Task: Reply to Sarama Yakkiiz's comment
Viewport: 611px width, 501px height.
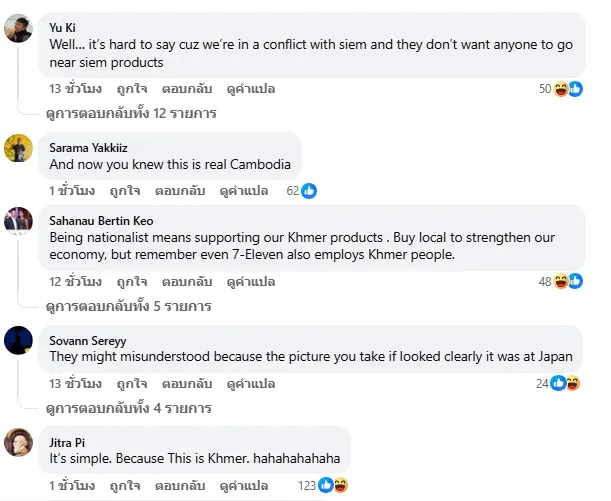Action: pos(183,190)
